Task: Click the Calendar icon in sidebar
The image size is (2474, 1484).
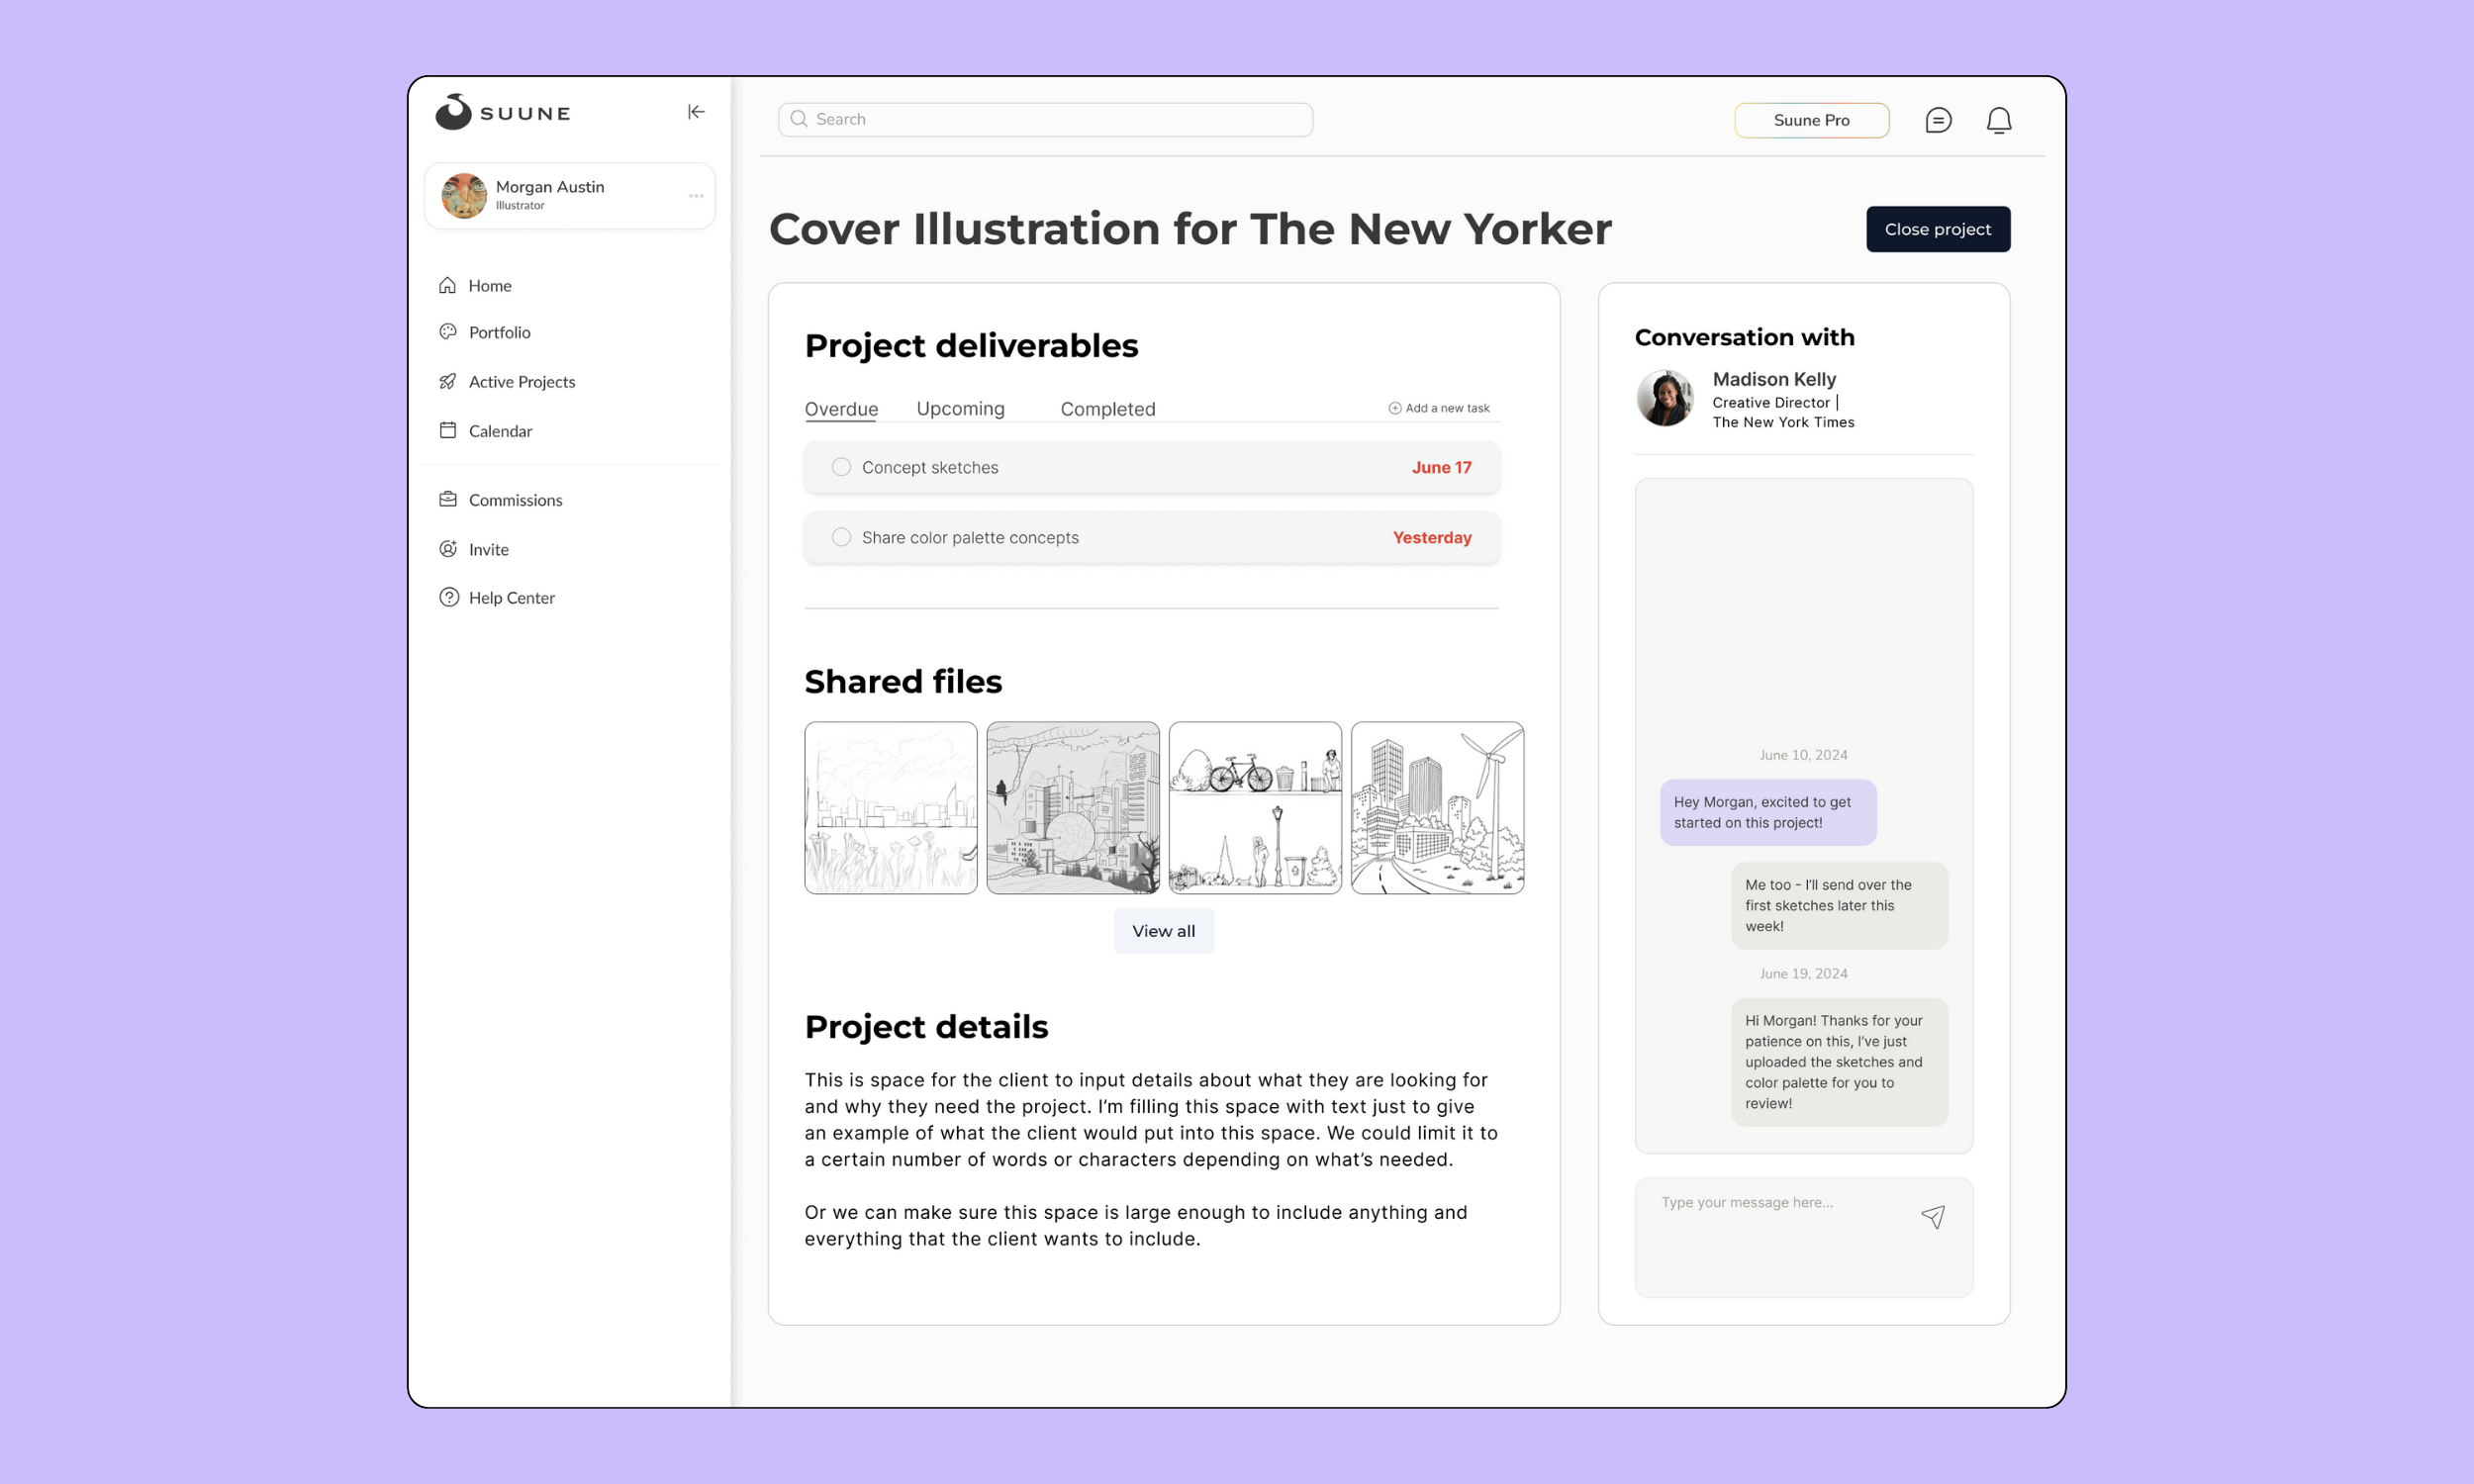Action: [x=448, y=430]
